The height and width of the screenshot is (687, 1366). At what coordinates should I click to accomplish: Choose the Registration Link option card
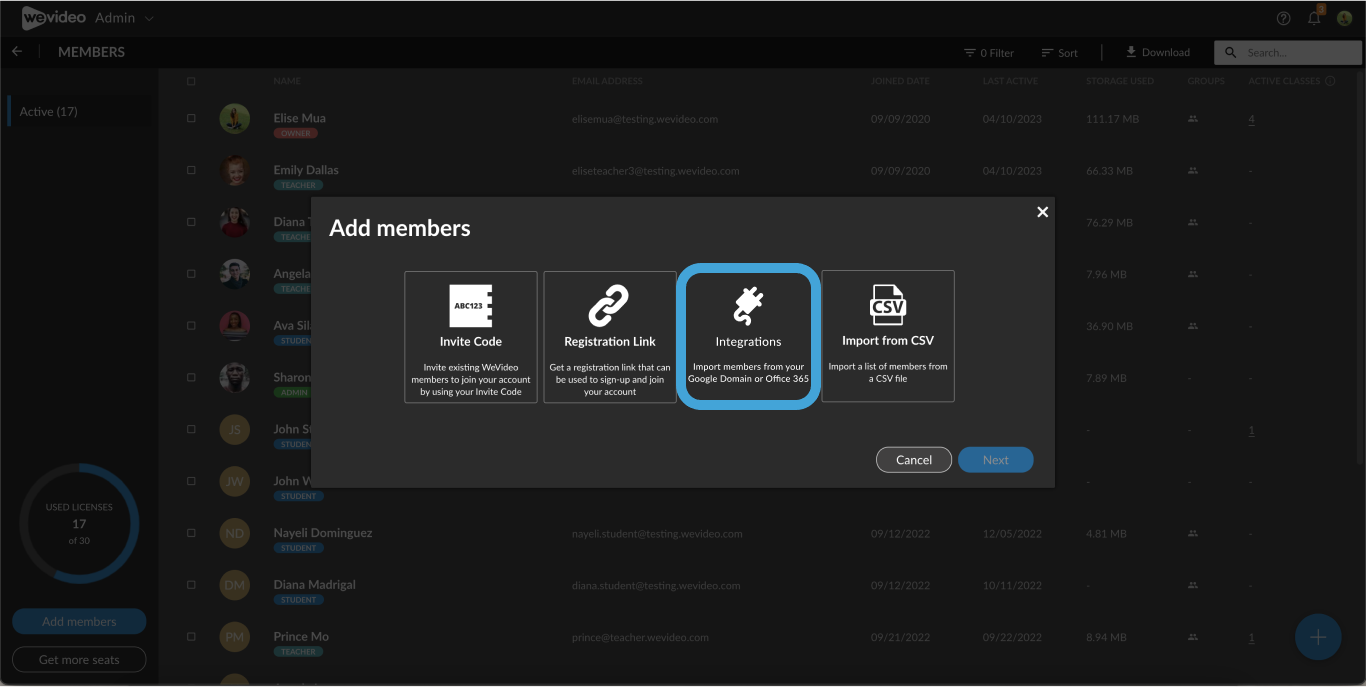pyautogui.click(x=610, y=337)
